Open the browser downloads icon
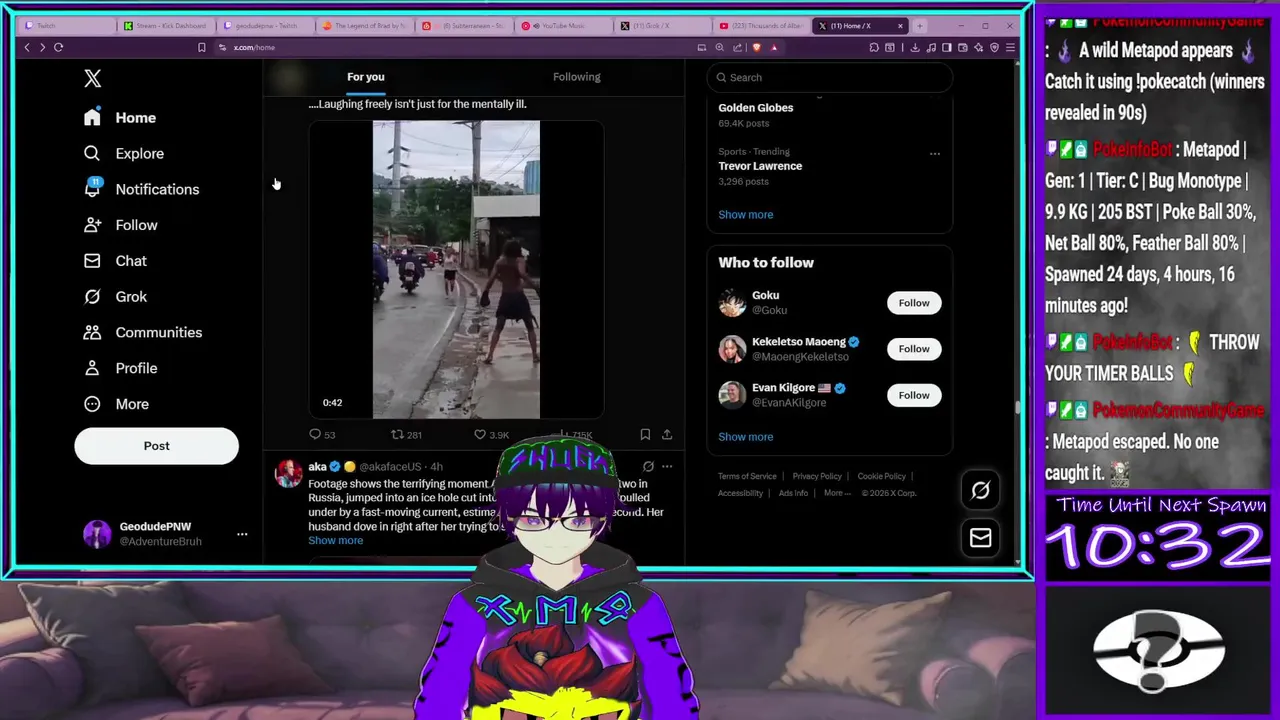 916,47
